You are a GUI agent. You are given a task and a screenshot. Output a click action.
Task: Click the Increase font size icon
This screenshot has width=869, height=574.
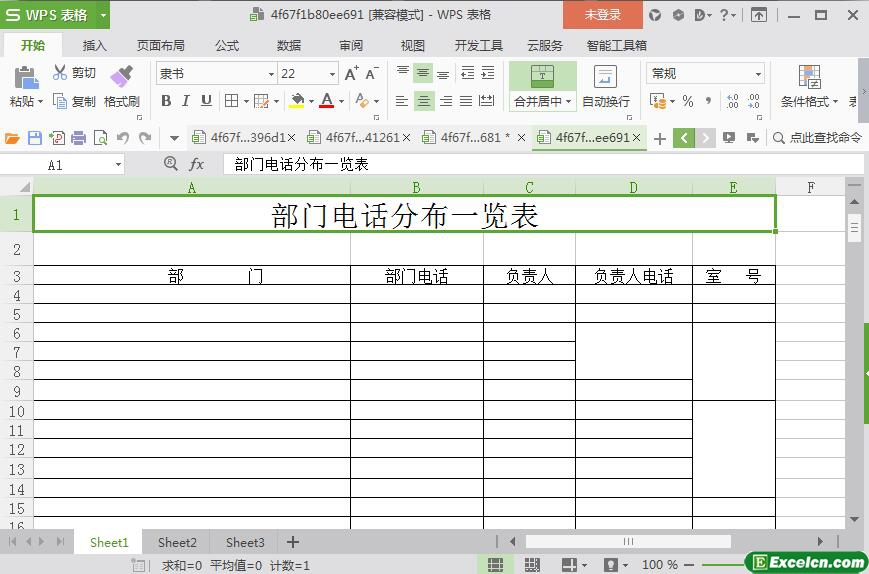(x=351, y=74)
